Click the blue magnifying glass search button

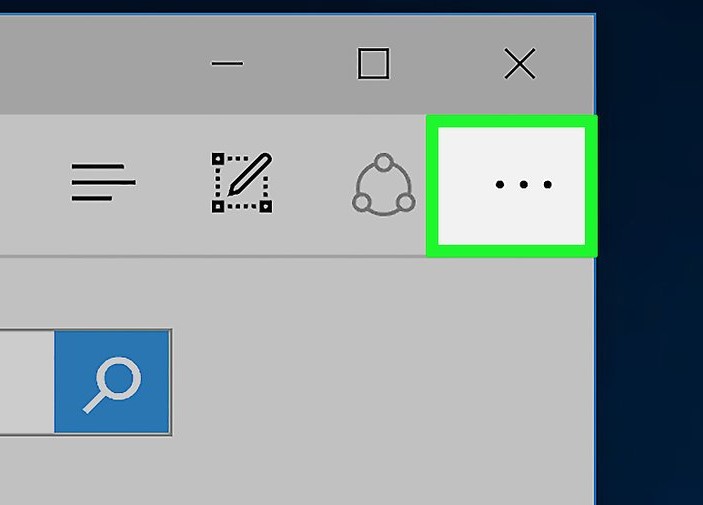point(112,382)
